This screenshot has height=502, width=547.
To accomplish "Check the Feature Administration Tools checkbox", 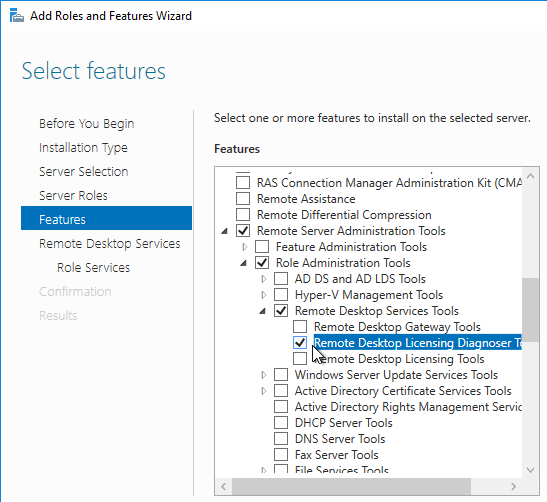I will coord(262,247).
